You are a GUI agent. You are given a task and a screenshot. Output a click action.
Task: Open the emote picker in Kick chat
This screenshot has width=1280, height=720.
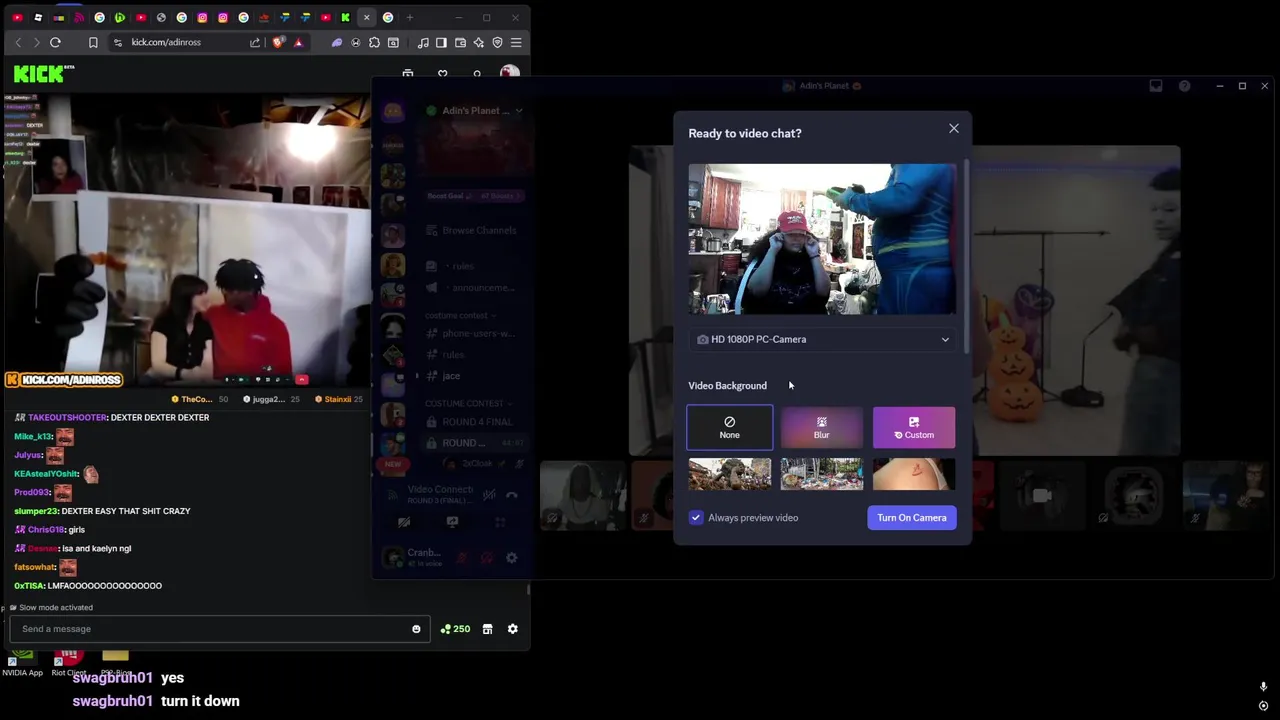[416, 629]
